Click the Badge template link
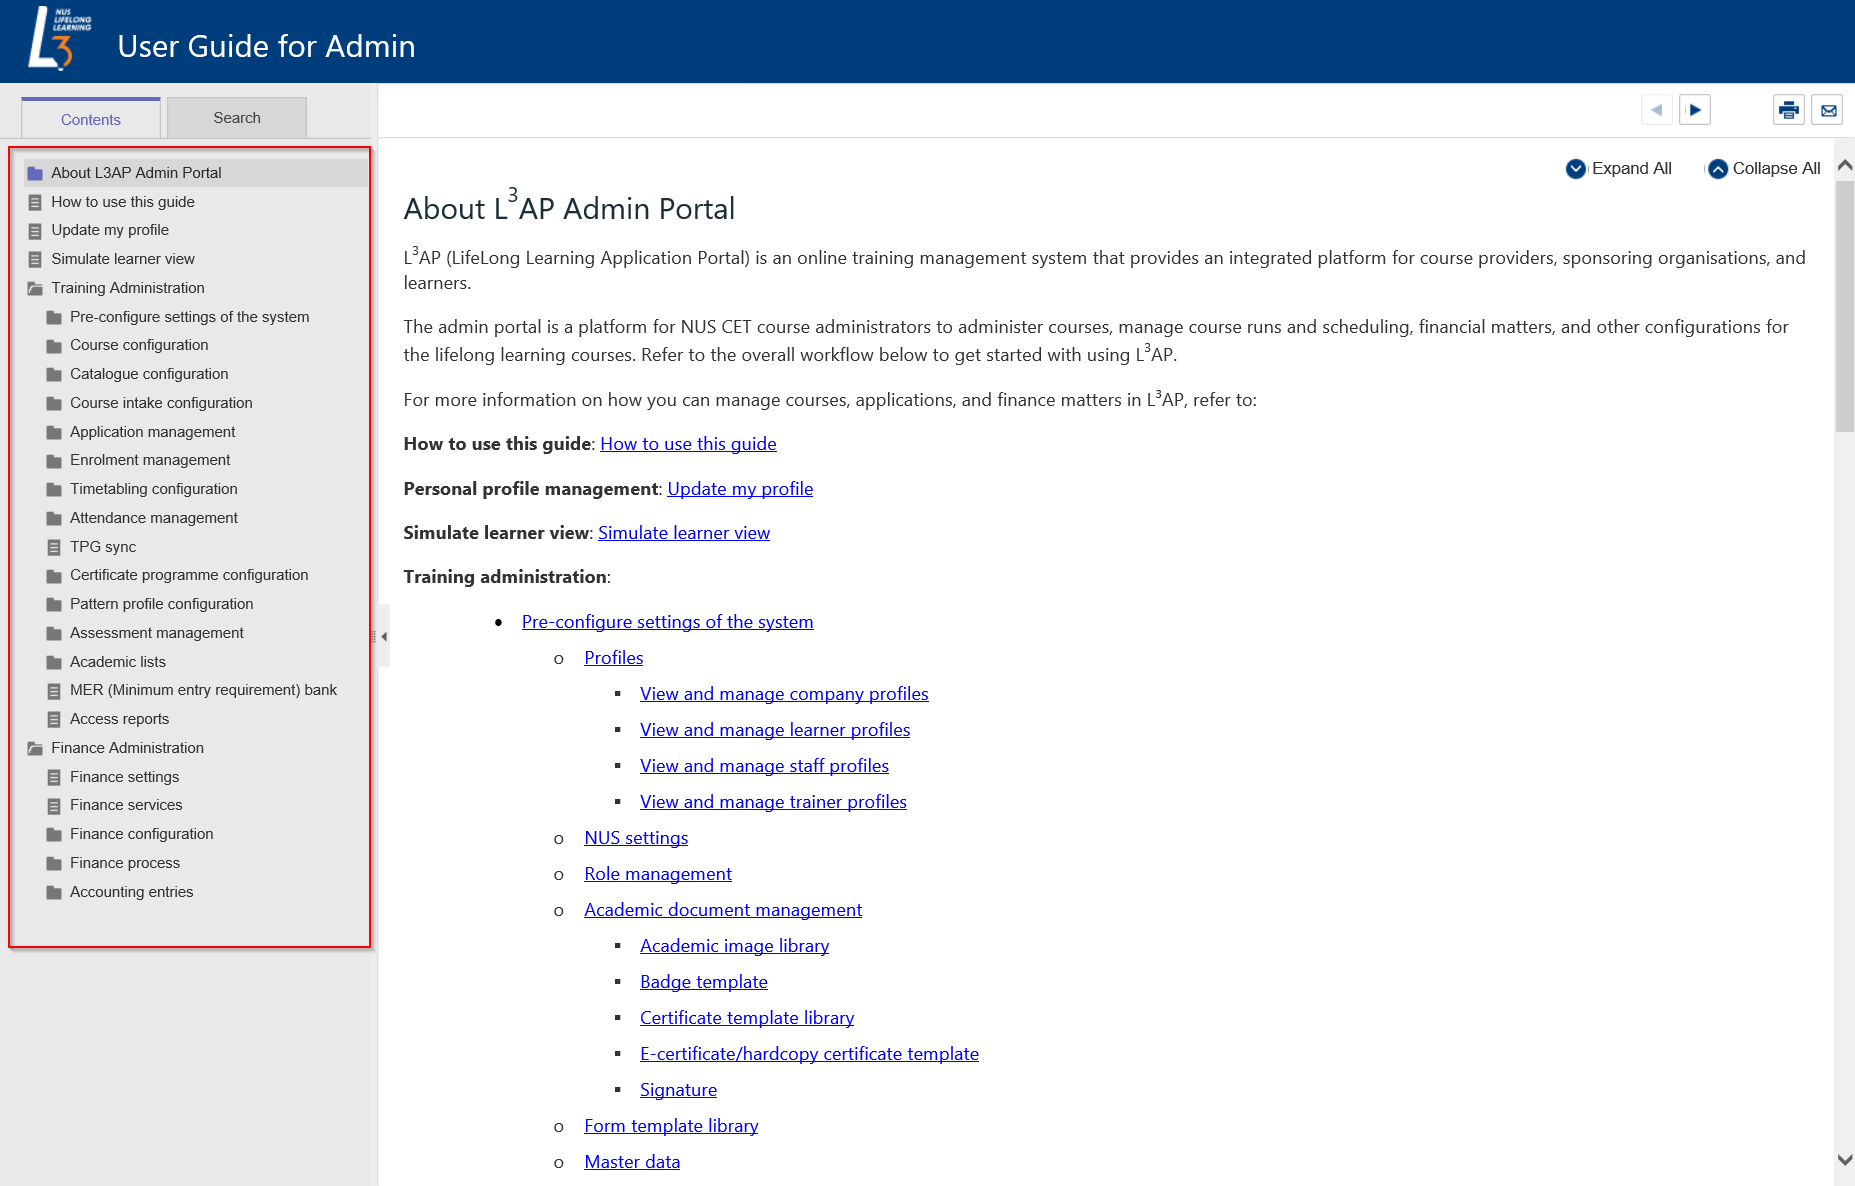This screenshot has width=1855, height=1186. (703, 982)
